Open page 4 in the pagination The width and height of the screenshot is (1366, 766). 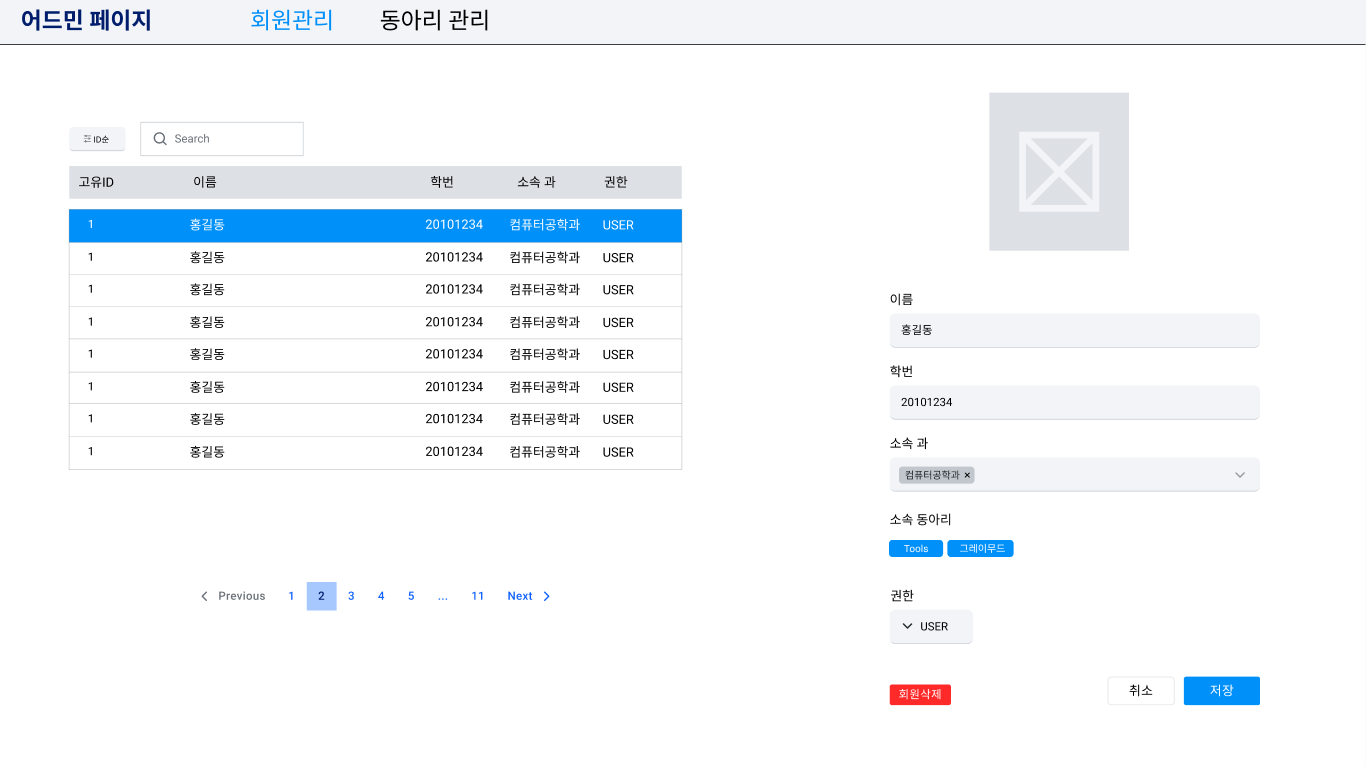point(381,596)
